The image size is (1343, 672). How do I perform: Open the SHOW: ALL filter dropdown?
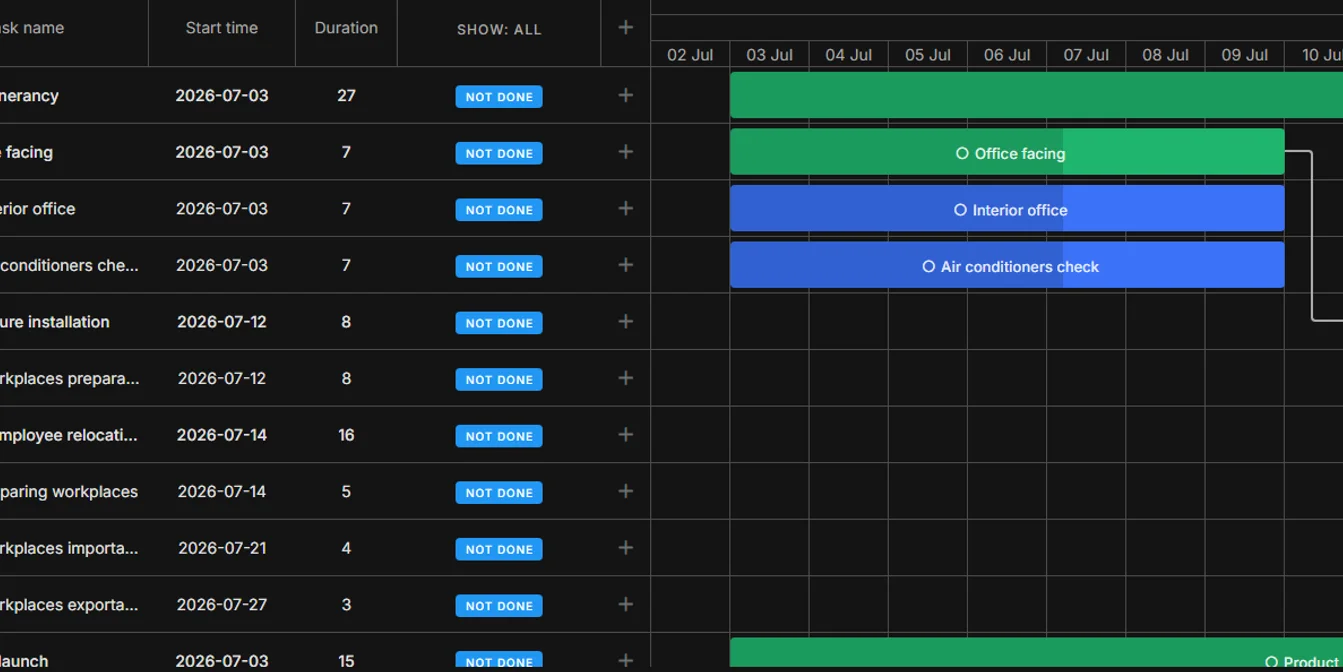499,29
